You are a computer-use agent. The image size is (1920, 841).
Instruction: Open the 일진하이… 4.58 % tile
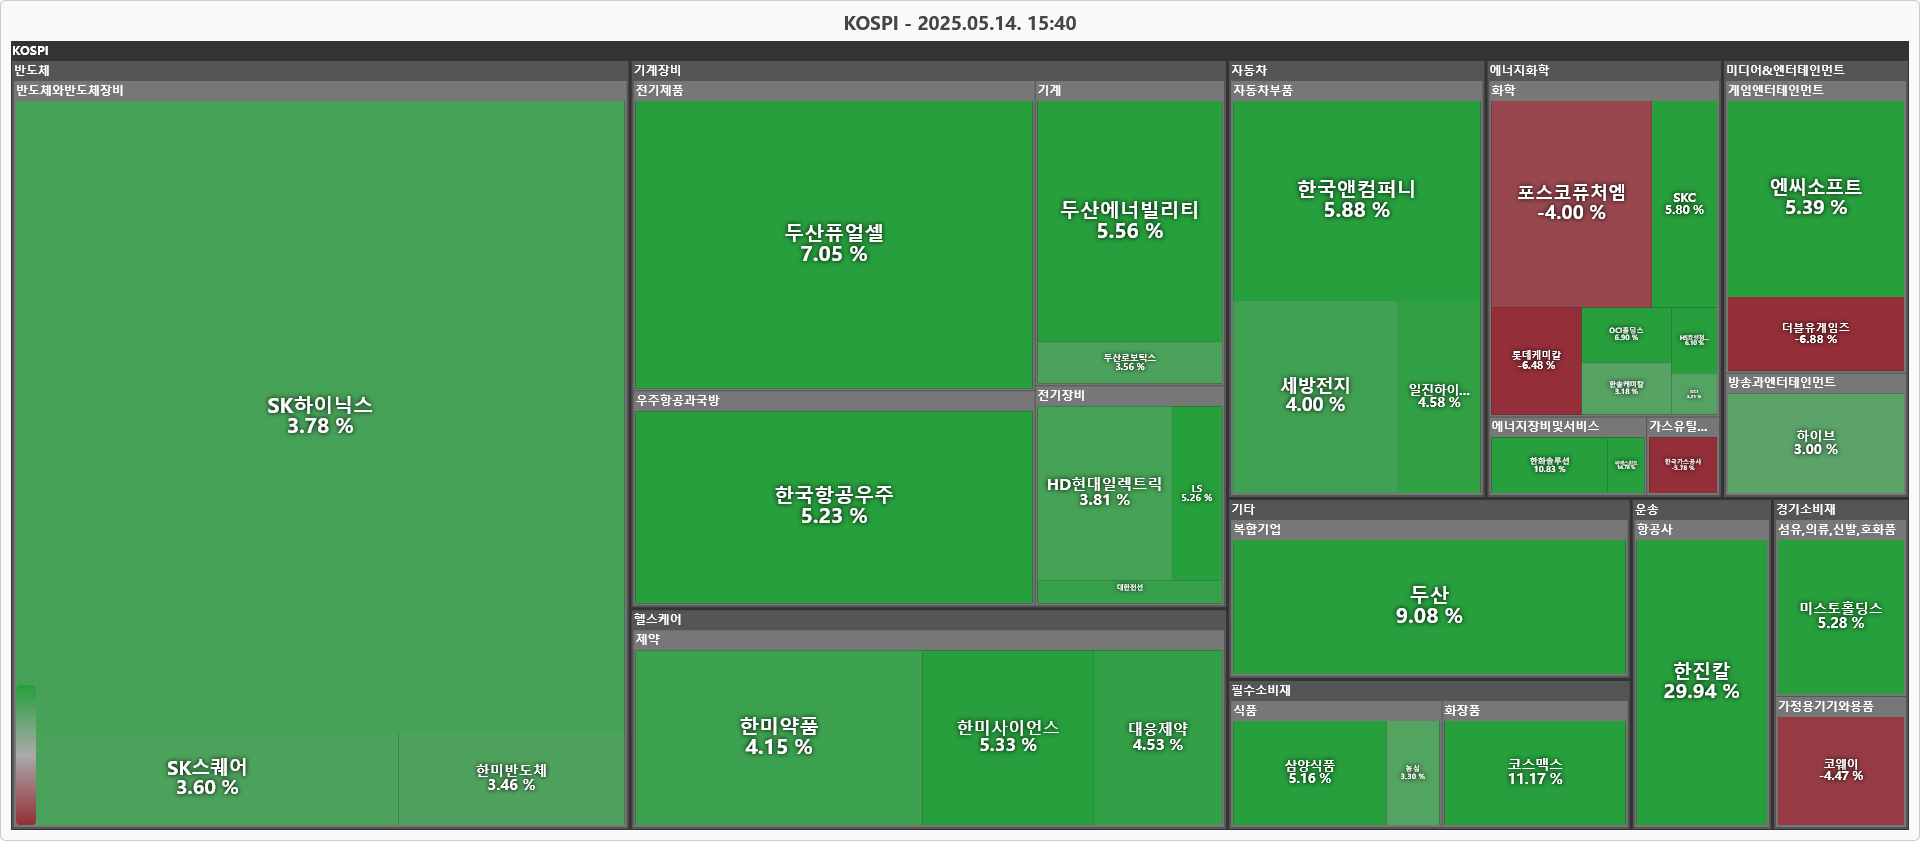pyautogui.click(x=1439, y=396)
